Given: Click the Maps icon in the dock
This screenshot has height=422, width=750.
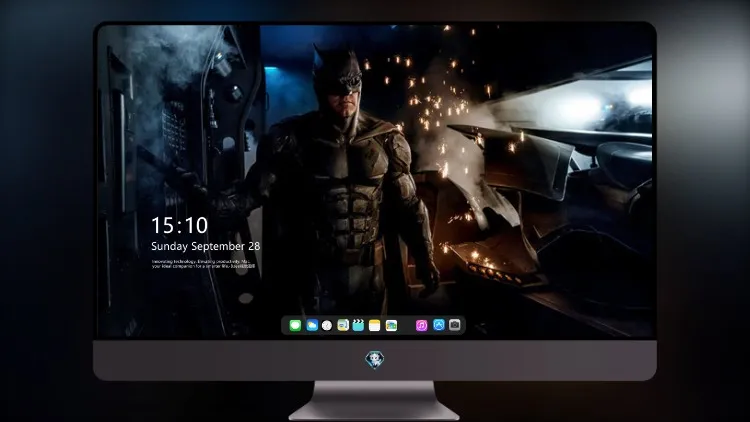Looking at the screenshot, I should point(343,325).
